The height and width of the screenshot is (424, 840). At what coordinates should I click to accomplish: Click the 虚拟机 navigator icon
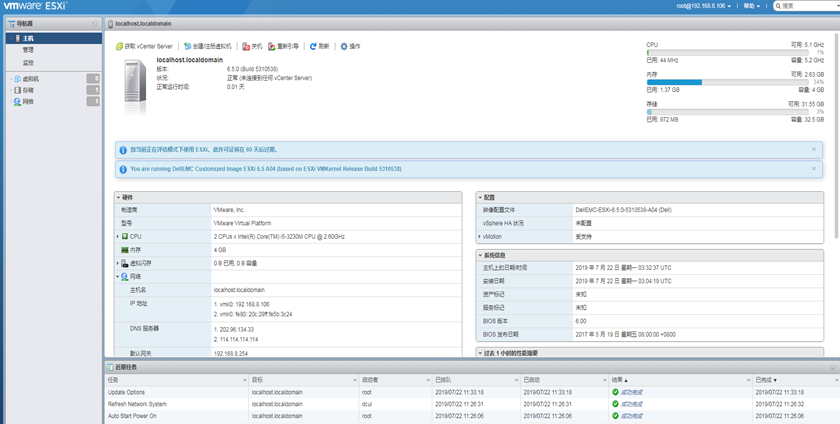[x=18, y=79]
